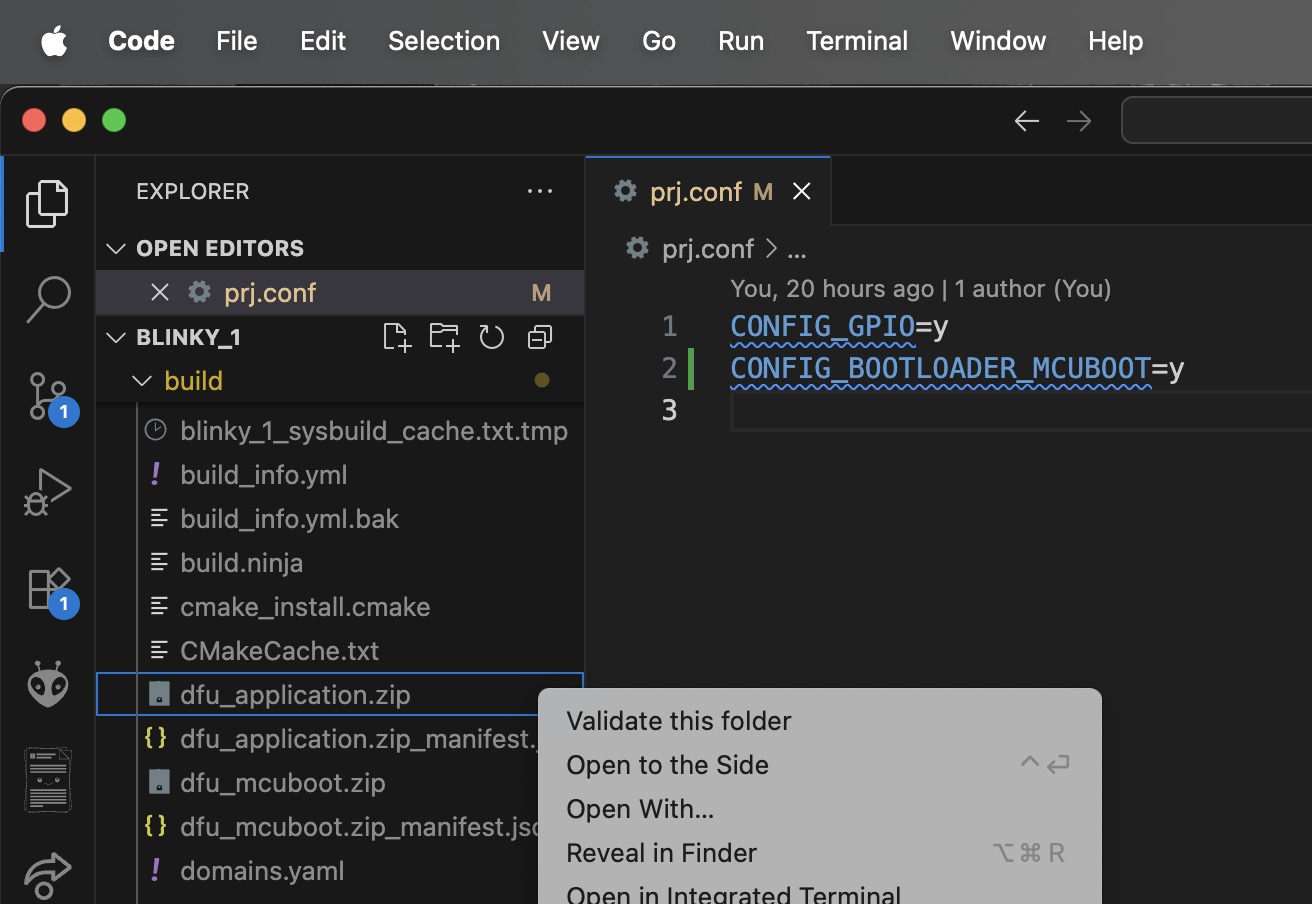Close the prj.conf editor tab
This screenshot has width=1312, height=904.
802,191
